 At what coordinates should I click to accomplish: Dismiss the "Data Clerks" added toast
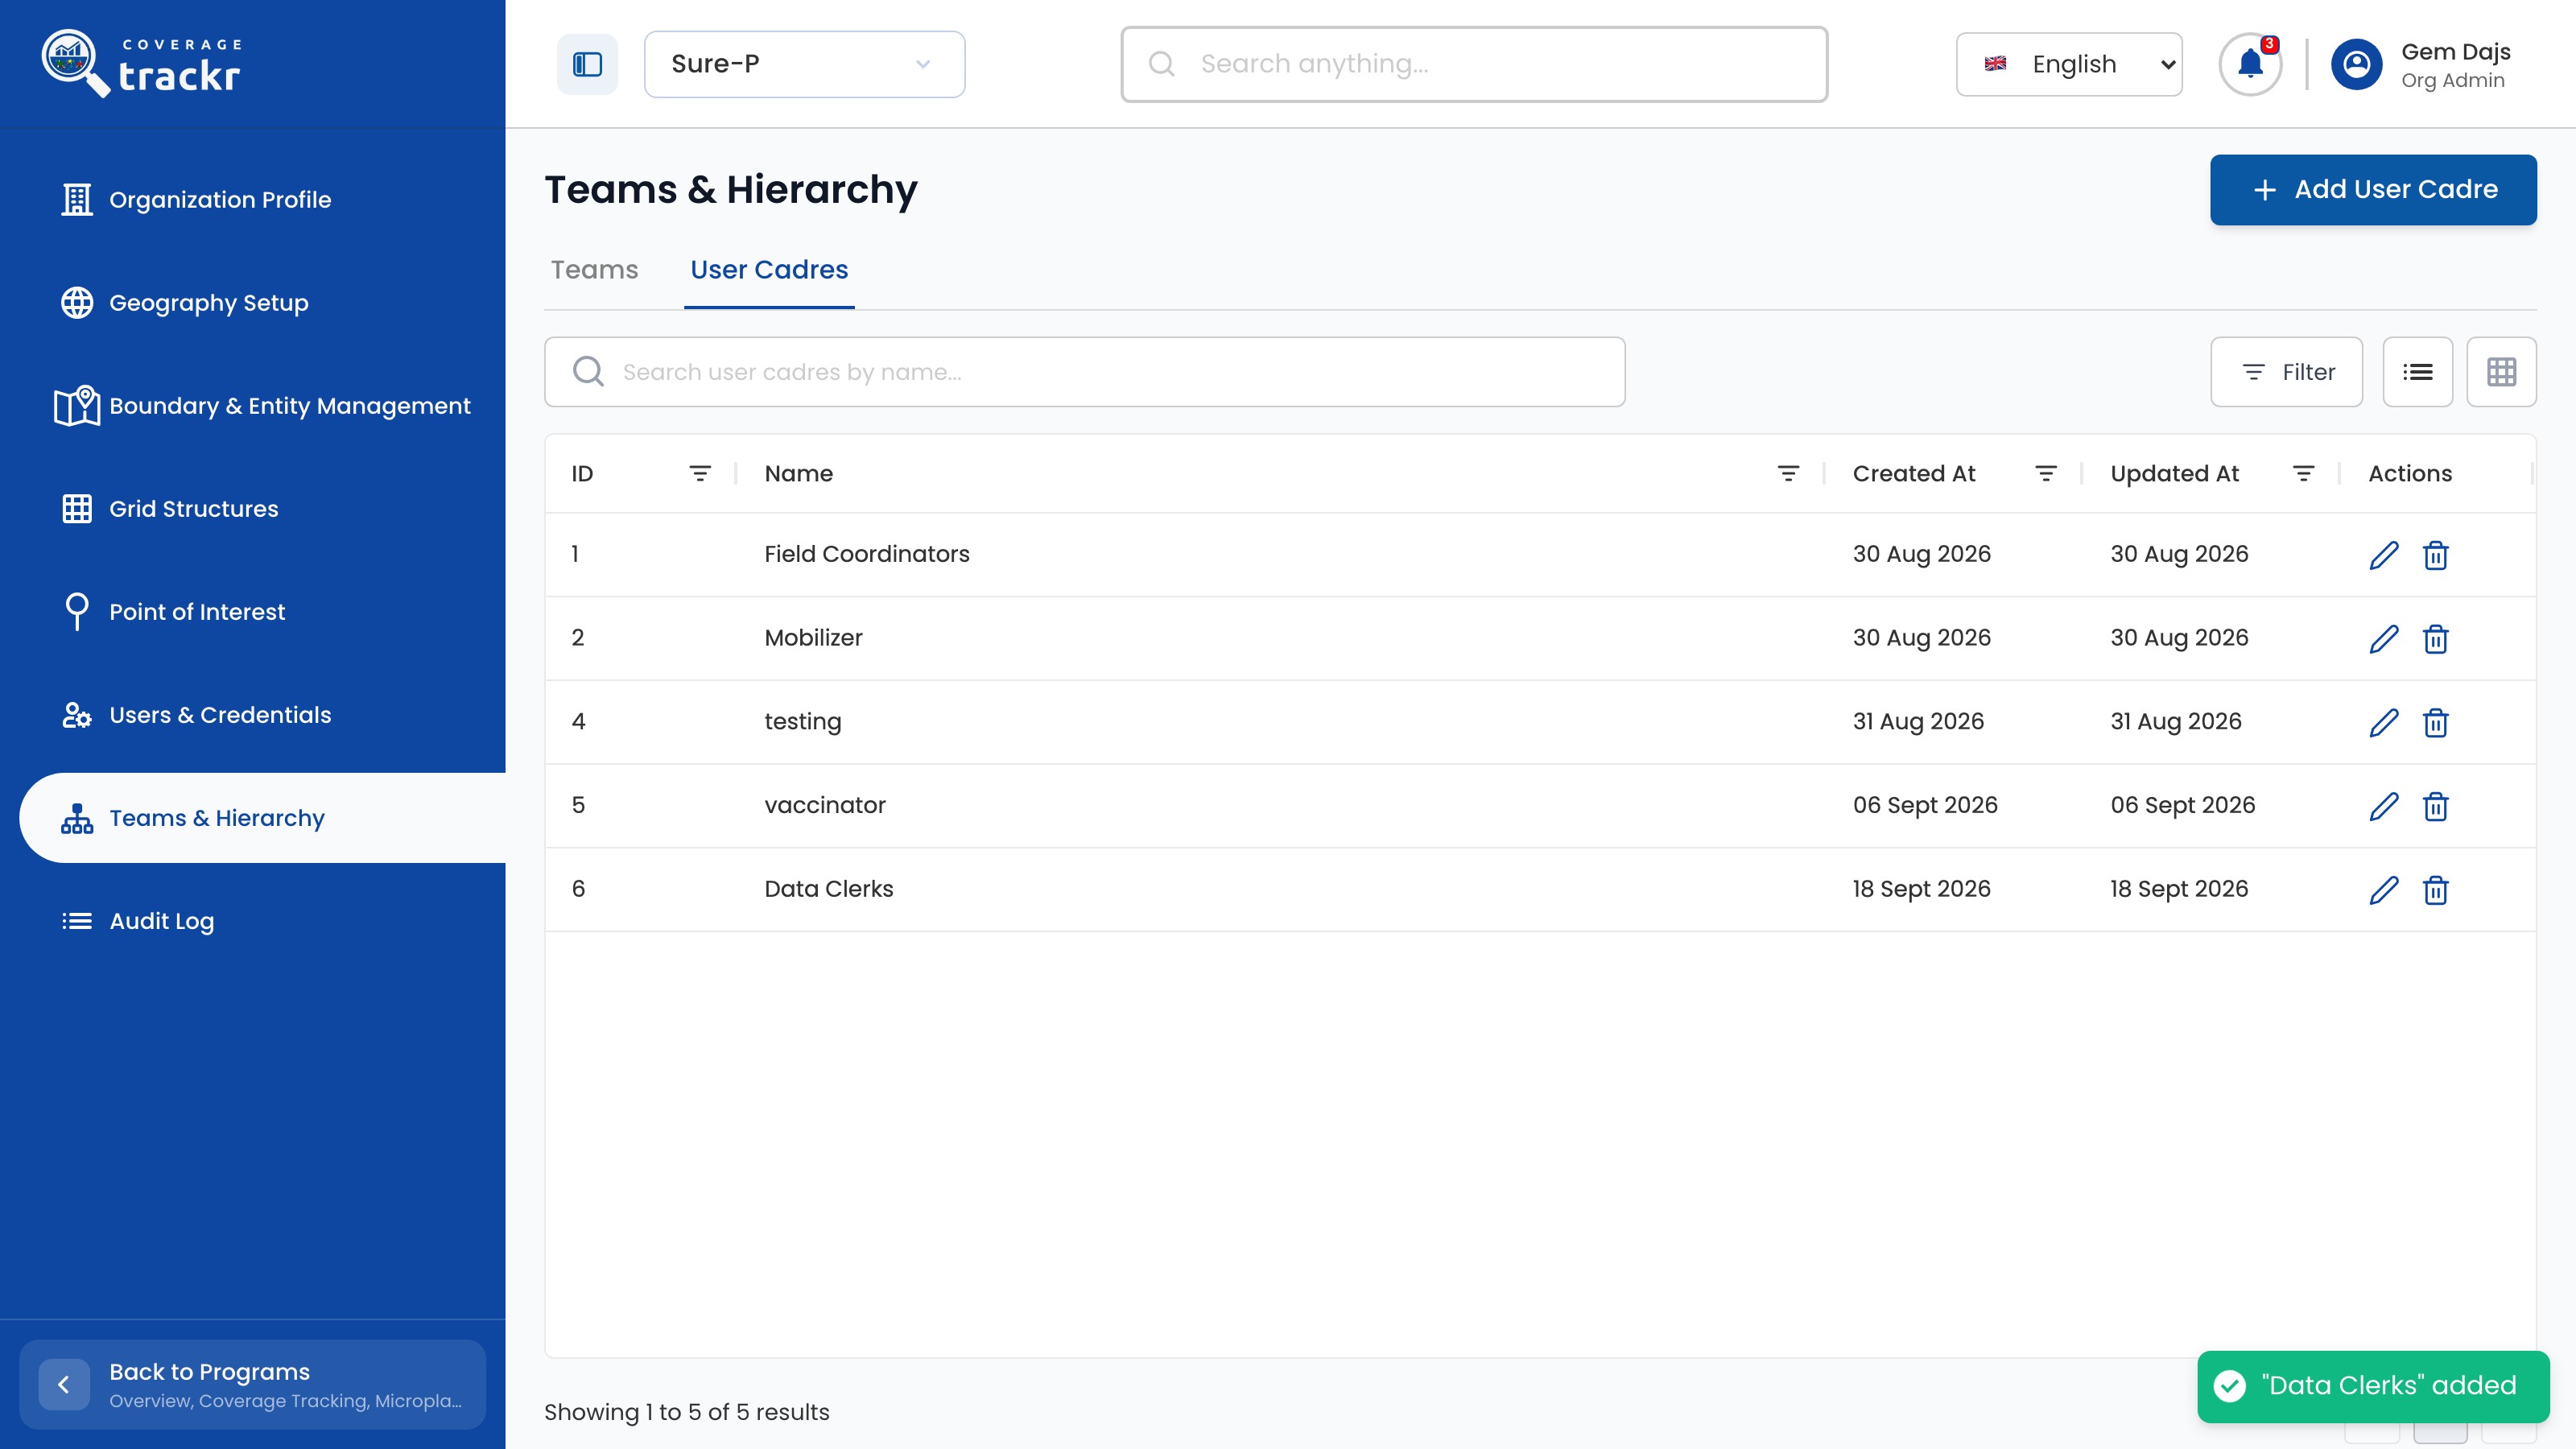(x=2373, y=1386)
